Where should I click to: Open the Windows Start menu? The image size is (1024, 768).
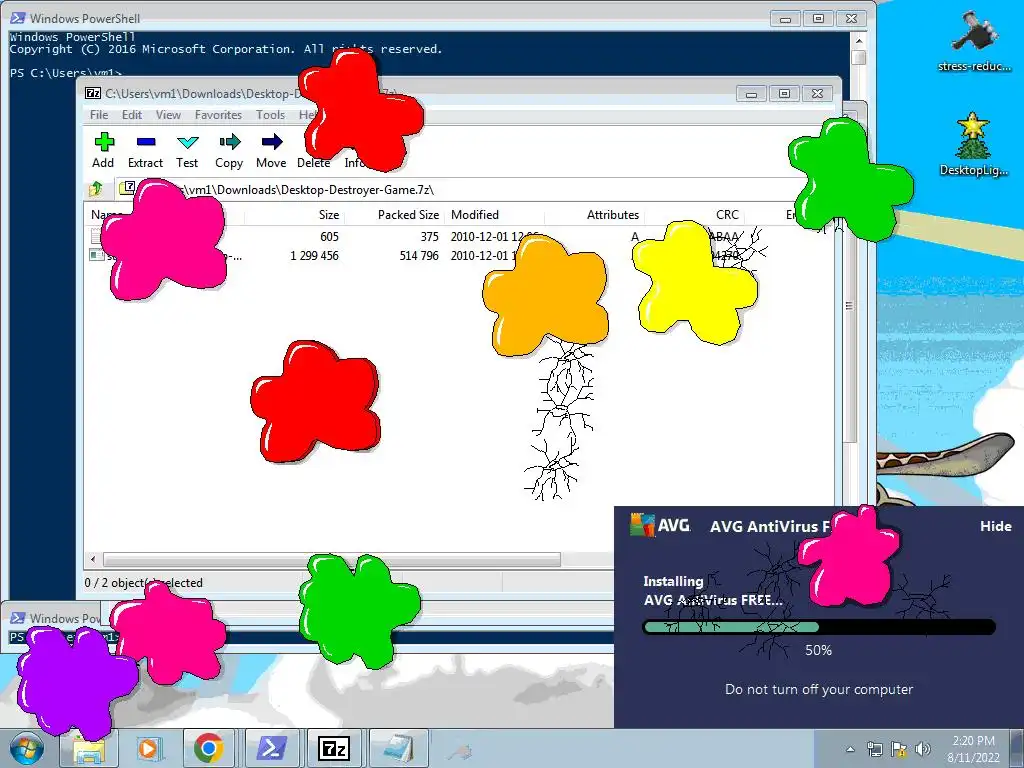coord(27,748)
